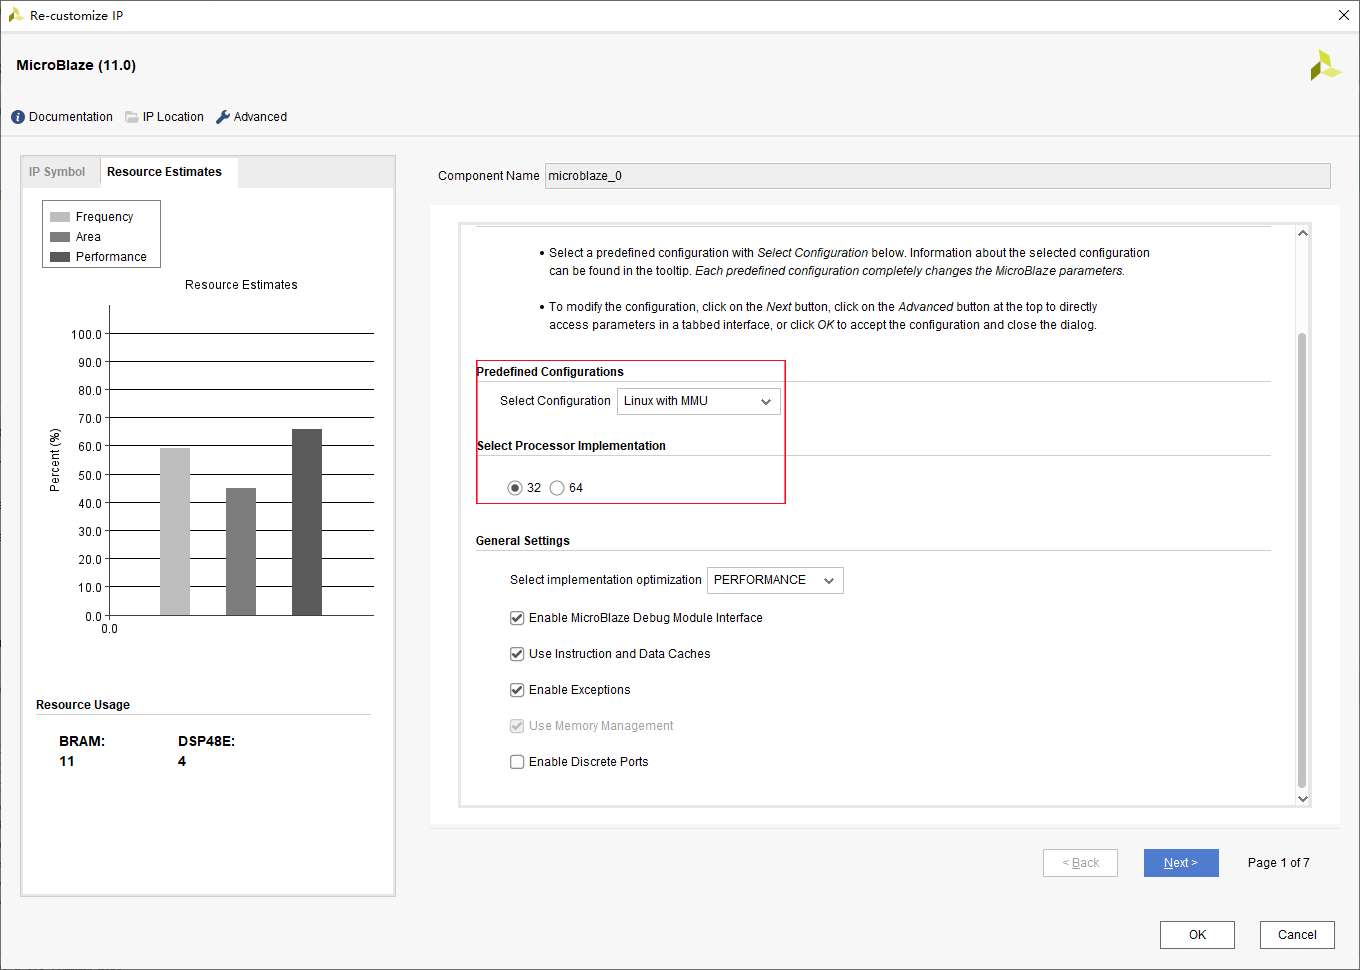Image resolution: width=1360 pixels, height=970 pixels.
Task: Click the 'Page 1 of 7' text
Action: tap(1278, 863)
